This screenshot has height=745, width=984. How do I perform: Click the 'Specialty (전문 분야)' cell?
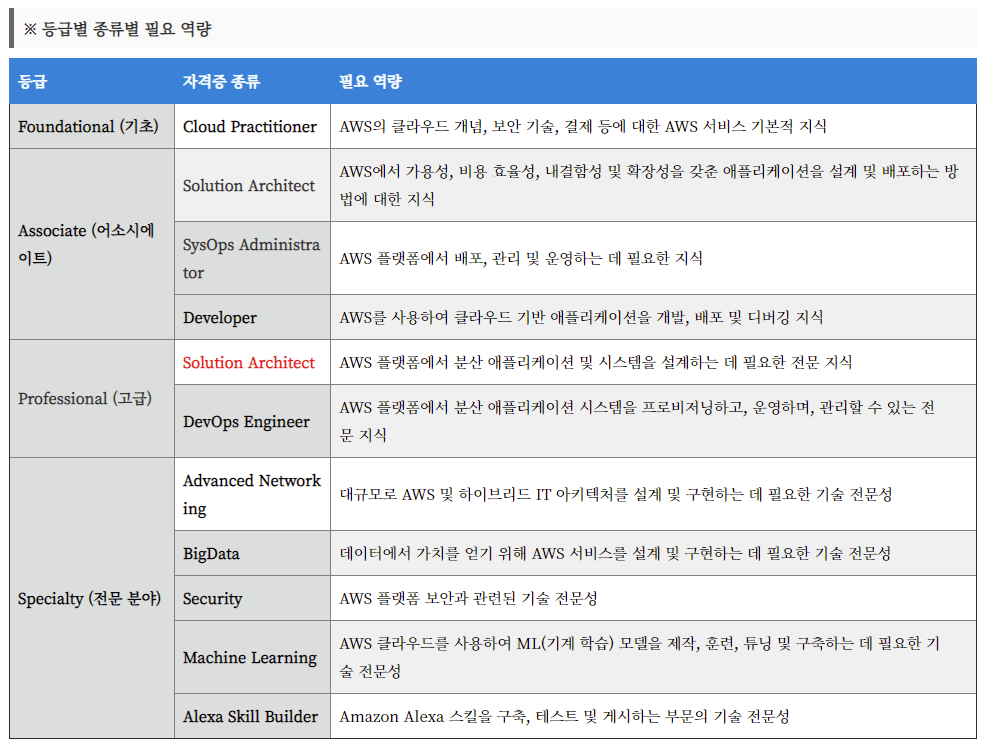pos(92,598)
